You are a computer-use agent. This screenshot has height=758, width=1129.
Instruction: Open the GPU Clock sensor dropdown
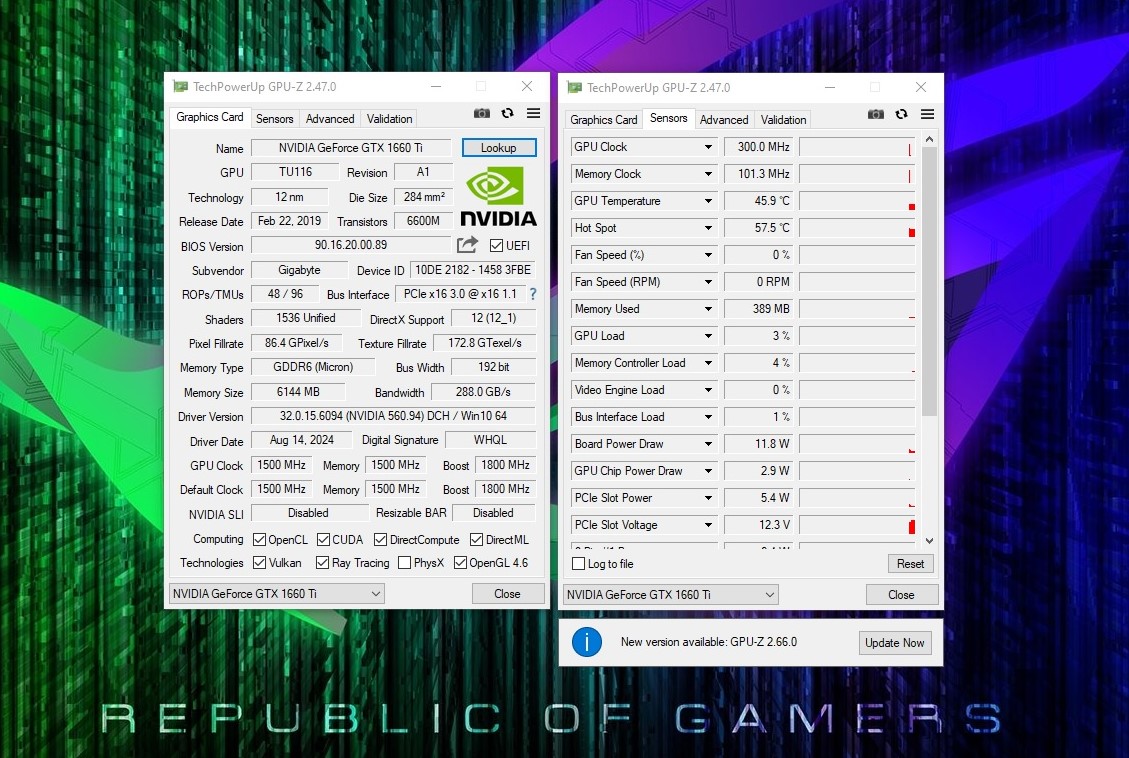[708, 147]
